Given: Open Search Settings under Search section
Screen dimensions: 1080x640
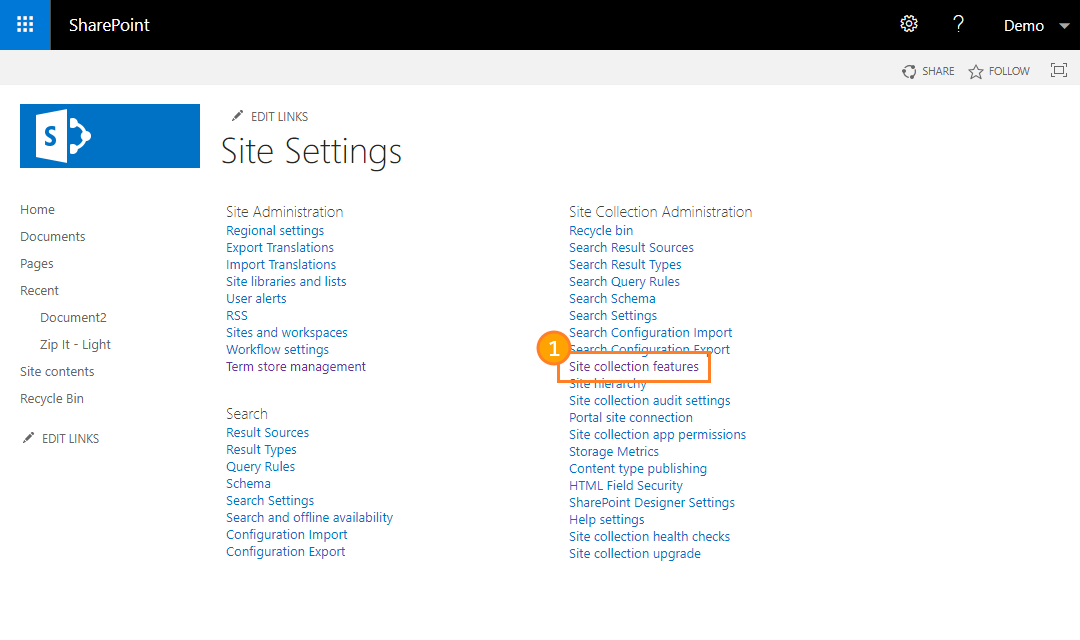Looking at the screenshot, I should [x=270, y=501].
